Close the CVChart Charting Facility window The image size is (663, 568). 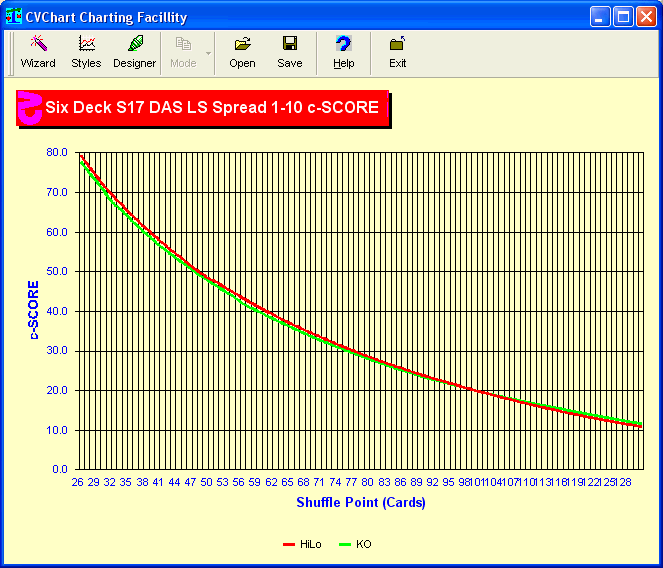[645, 17]
